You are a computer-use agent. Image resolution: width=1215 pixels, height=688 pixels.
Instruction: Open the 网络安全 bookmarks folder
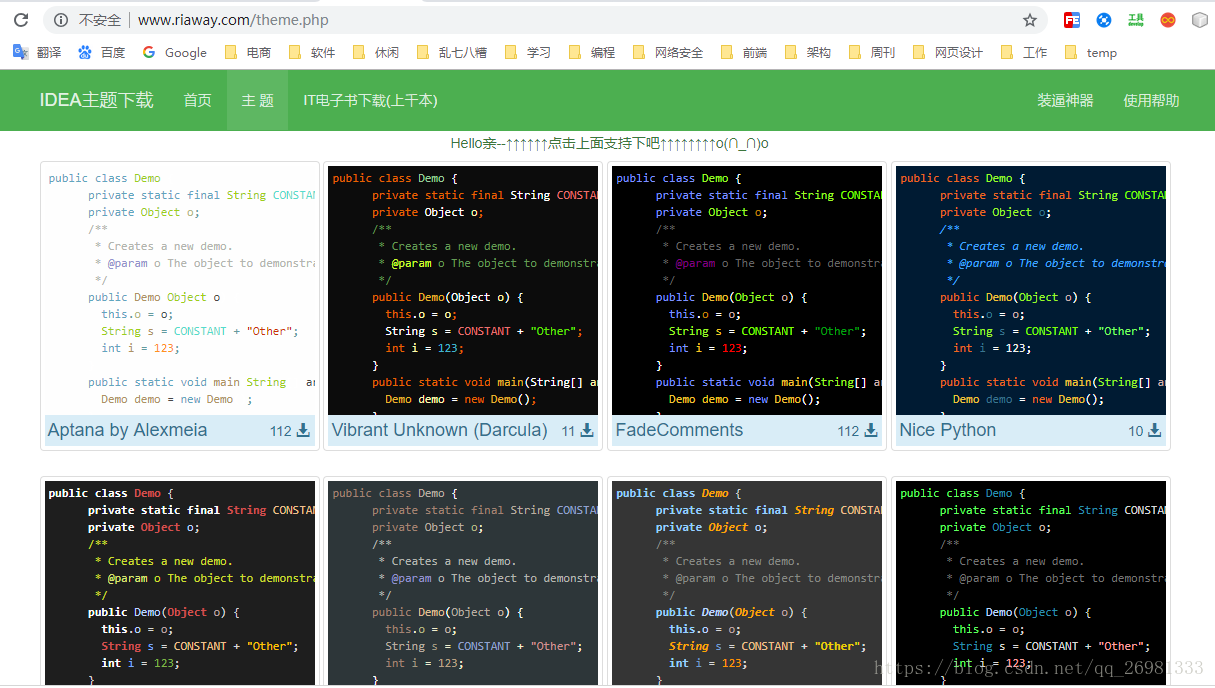point(668,53)
